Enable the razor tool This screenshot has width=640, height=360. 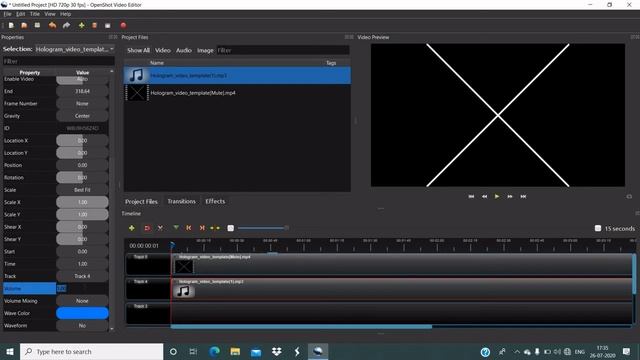click(x=160, y=228)
